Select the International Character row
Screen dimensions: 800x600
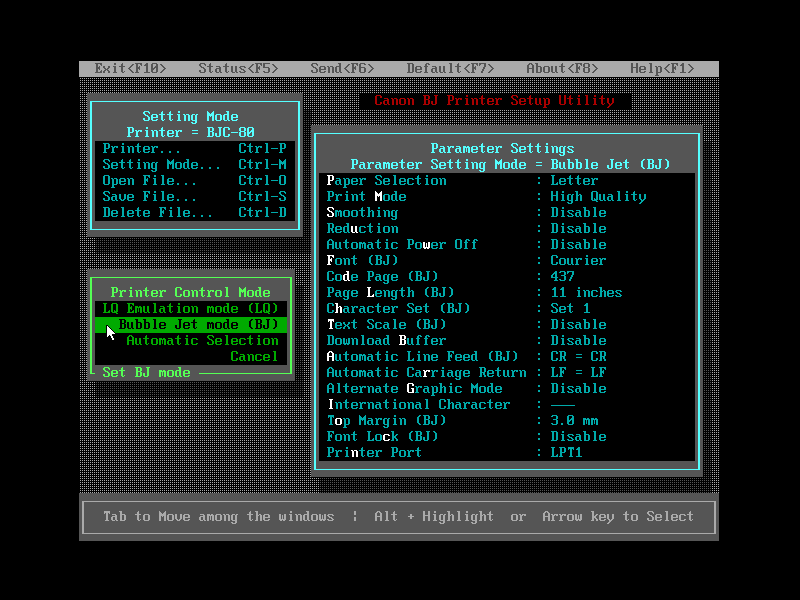tap(507, 405)
